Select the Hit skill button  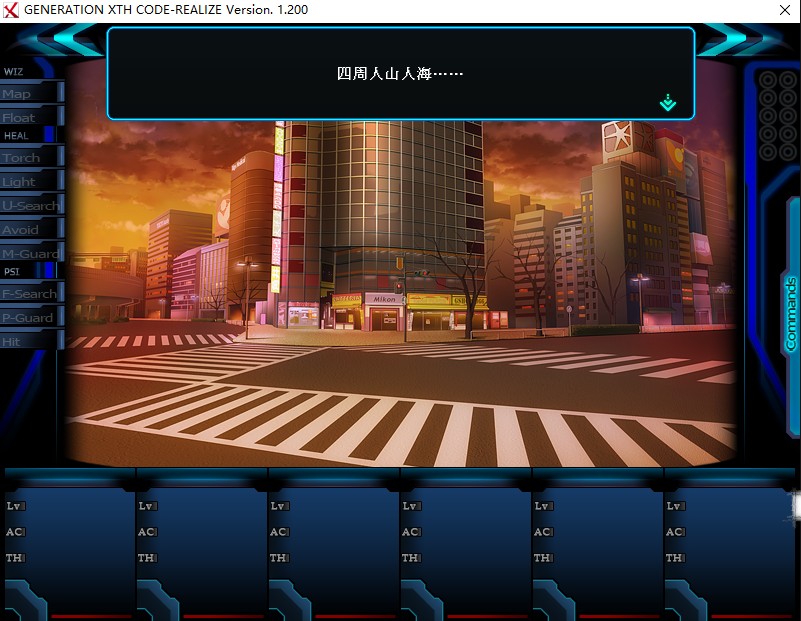click(x=30, y=341)
